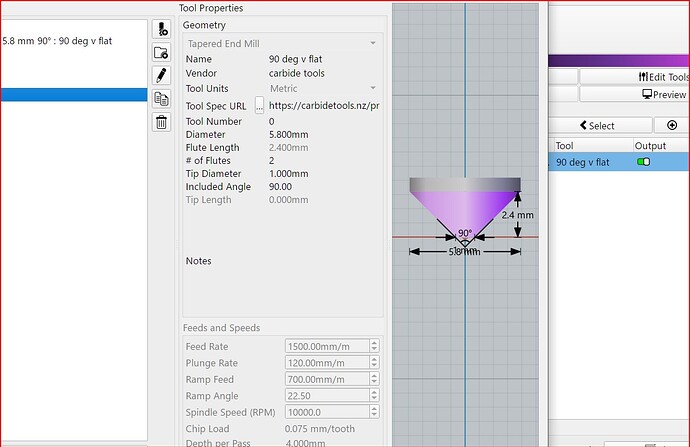Image resolution: width=690 pixels, height=447 pixels.
Task: Click the circled plus icon beside Select
Action: click(672, 125)
